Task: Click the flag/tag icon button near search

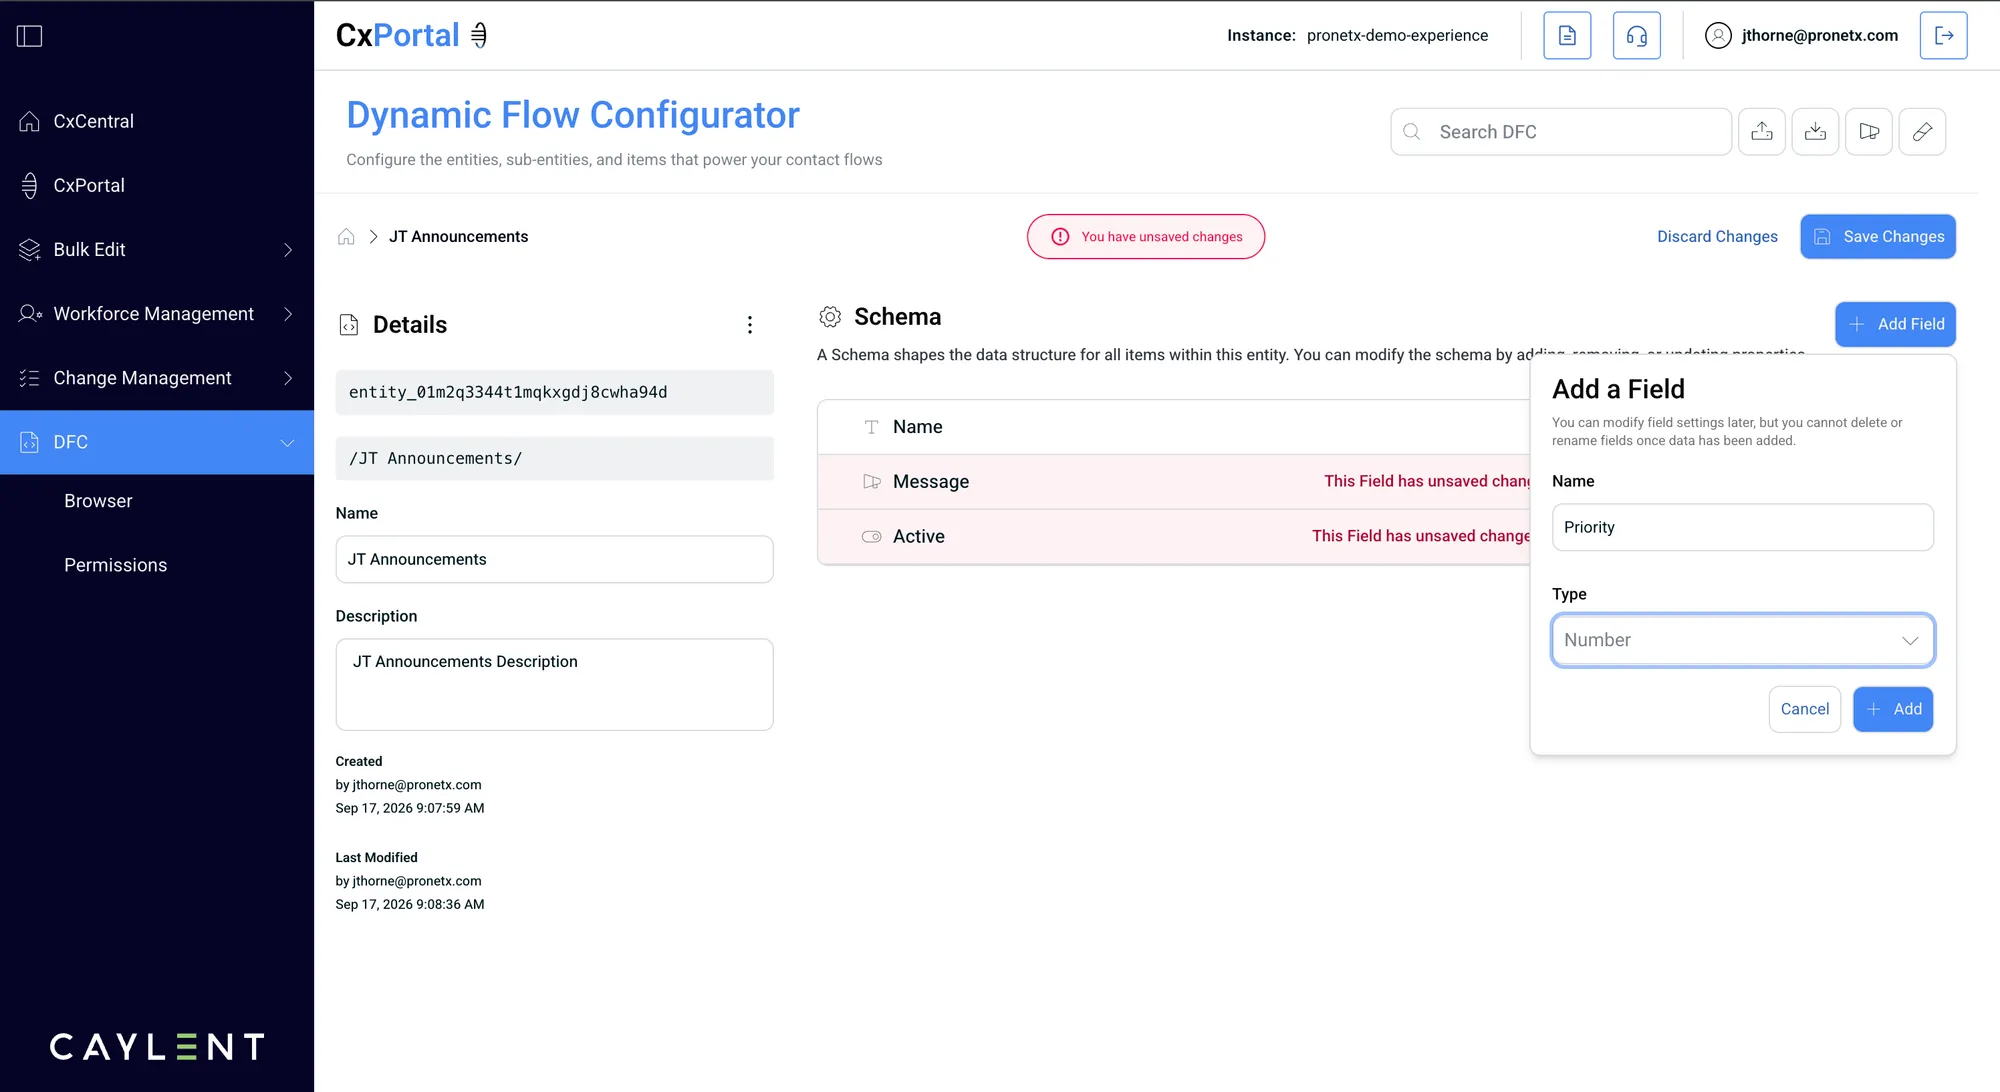Action: (1869, 132)
